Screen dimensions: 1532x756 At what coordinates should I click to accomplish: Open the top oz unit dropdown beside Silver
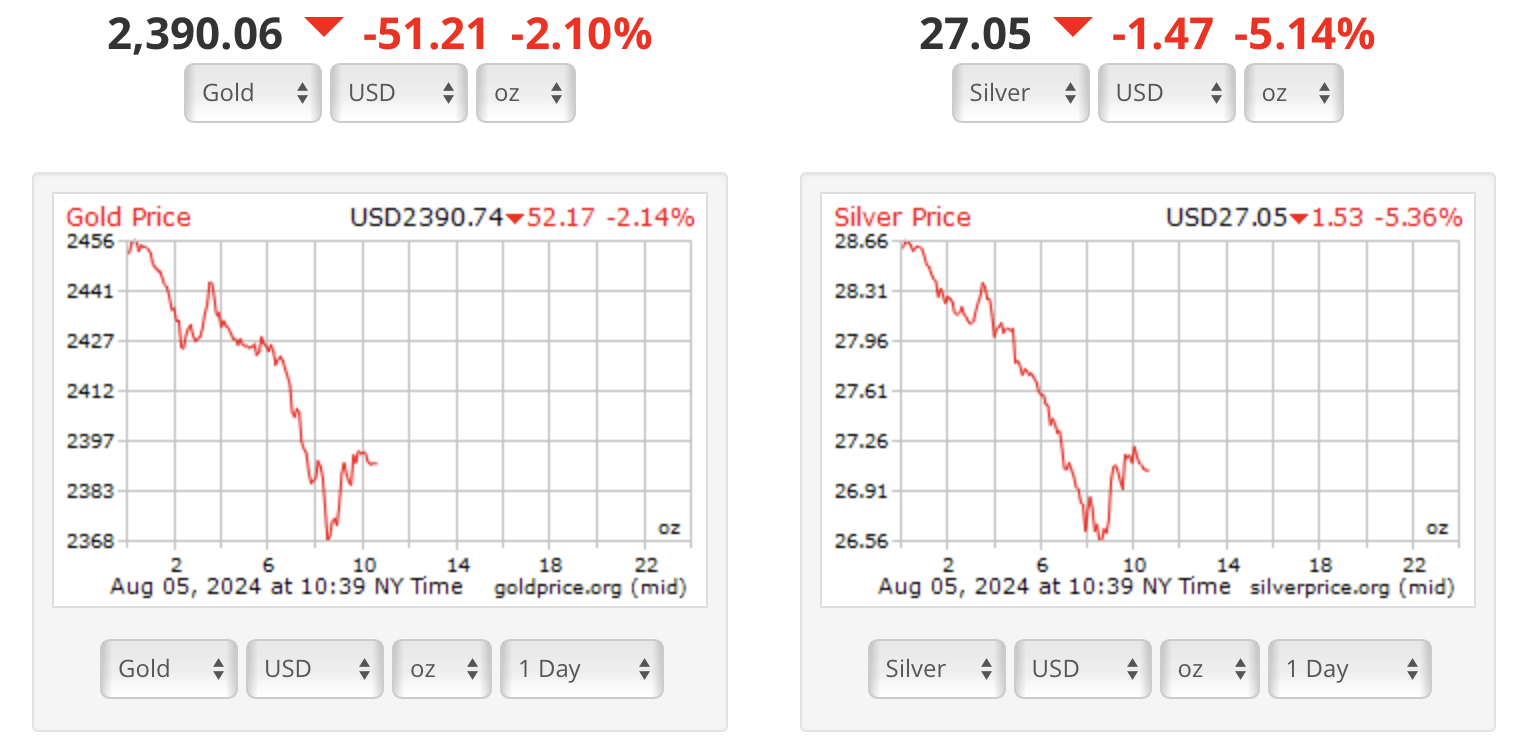(x=1294, y=93)
